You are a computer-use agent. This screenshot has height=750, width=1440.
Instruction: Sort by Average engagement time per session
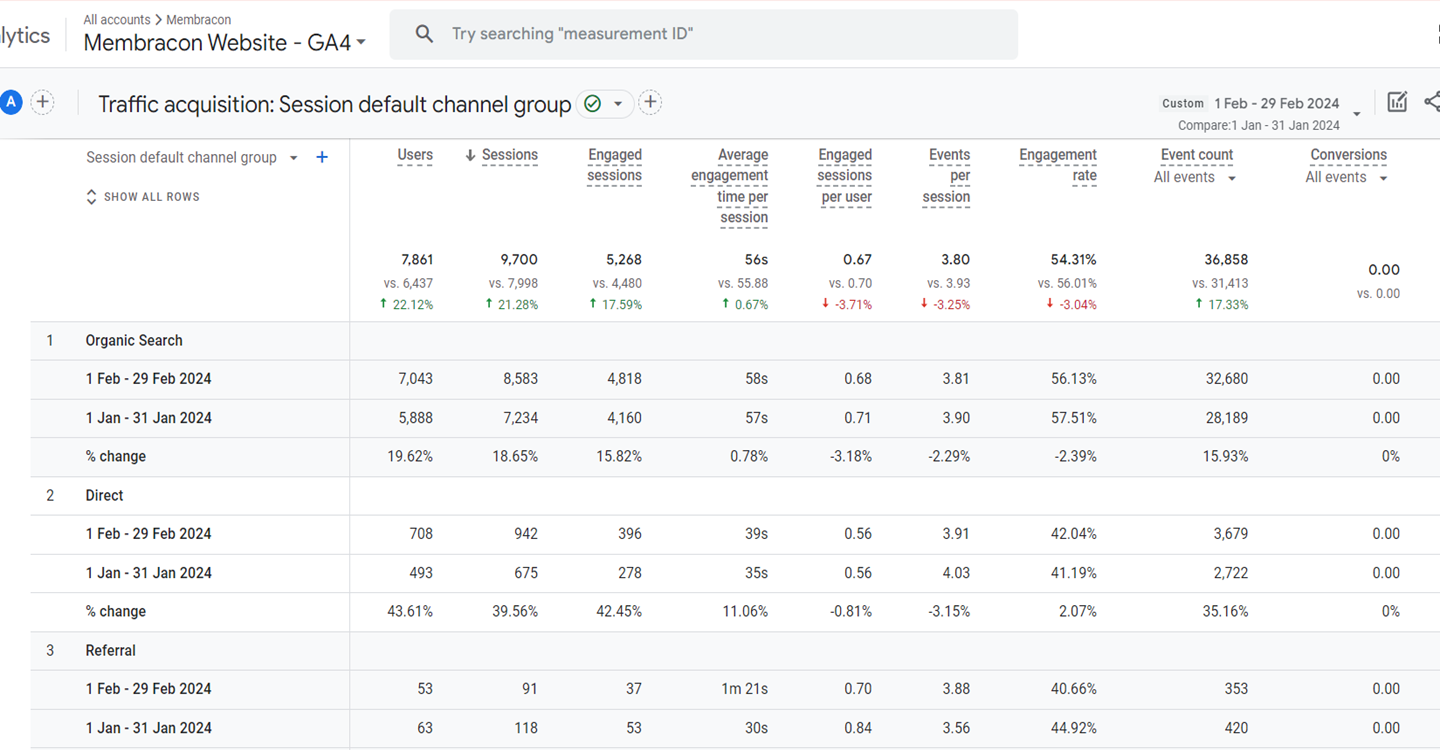[730, 186]
